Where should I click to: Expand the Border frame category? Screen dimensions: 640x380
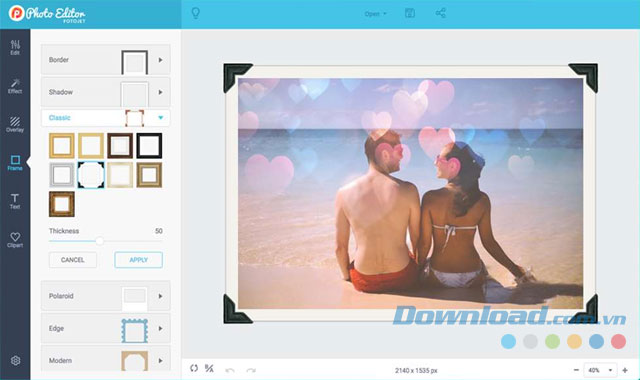pyautogui.click(x=106, y=60)
